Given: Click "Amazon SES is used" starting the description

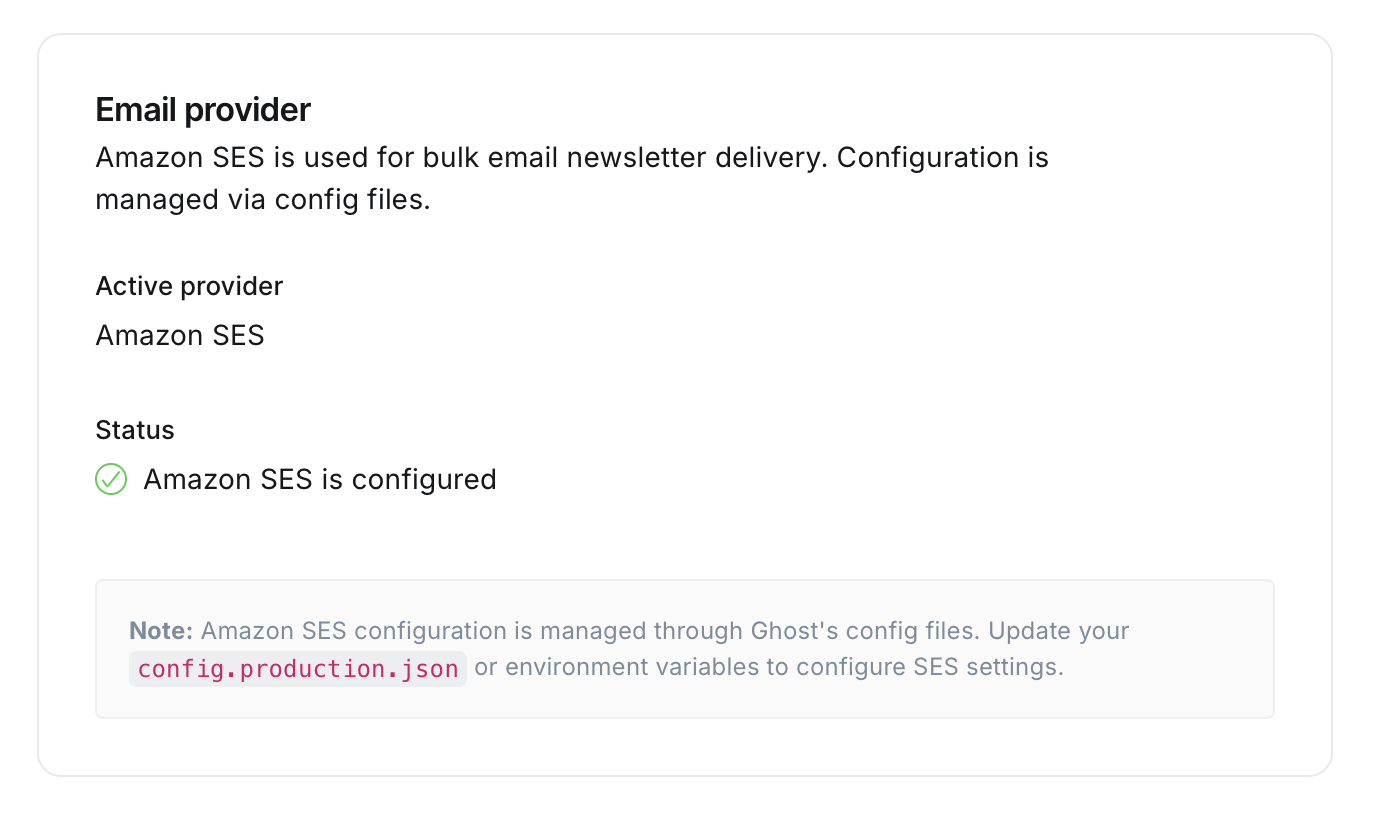Looking at the screenshot, I should [231, 158].
